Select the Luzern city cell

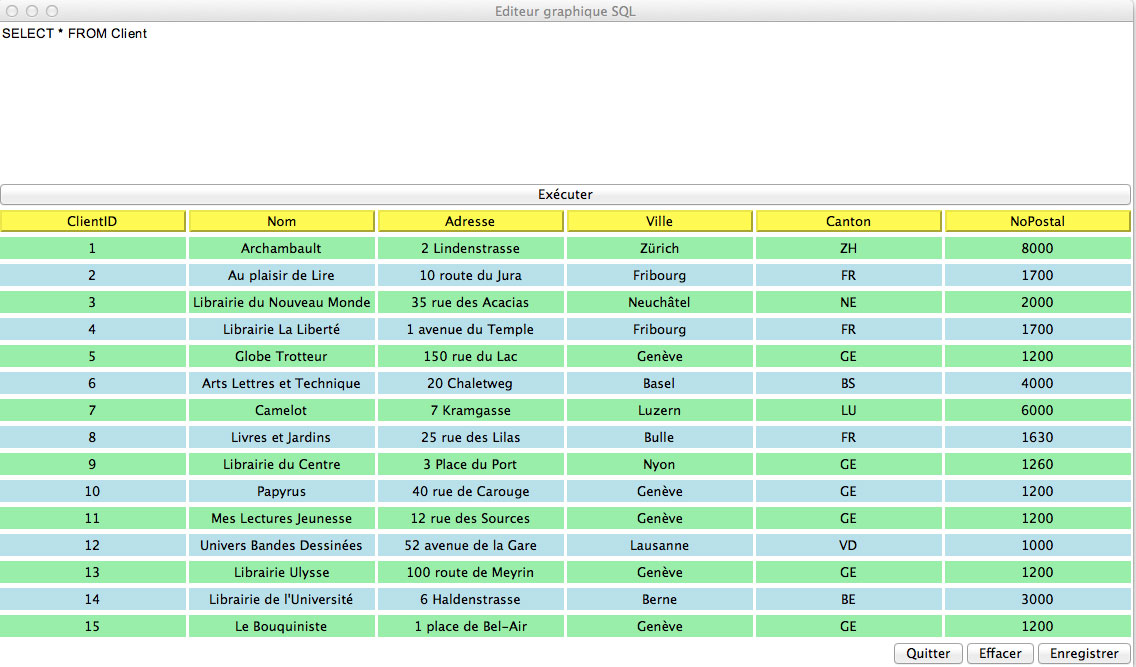click(x=659, y=410)
